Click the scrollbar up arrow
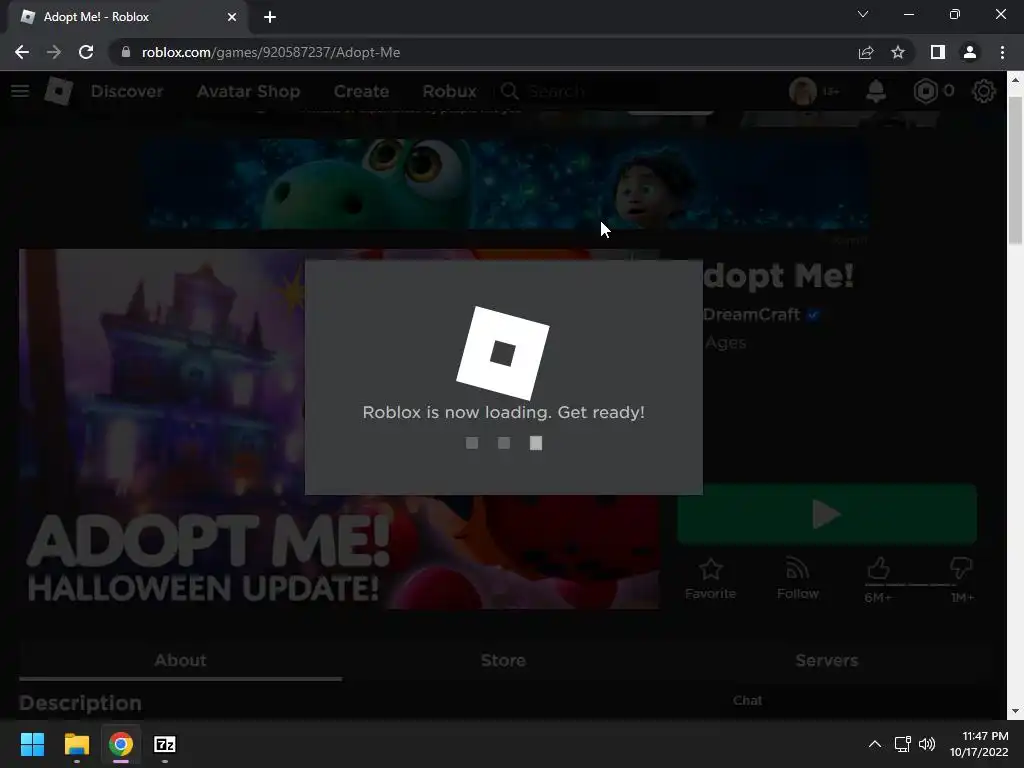This screenshot has width=1024, height=768. tap(1015, 80)
